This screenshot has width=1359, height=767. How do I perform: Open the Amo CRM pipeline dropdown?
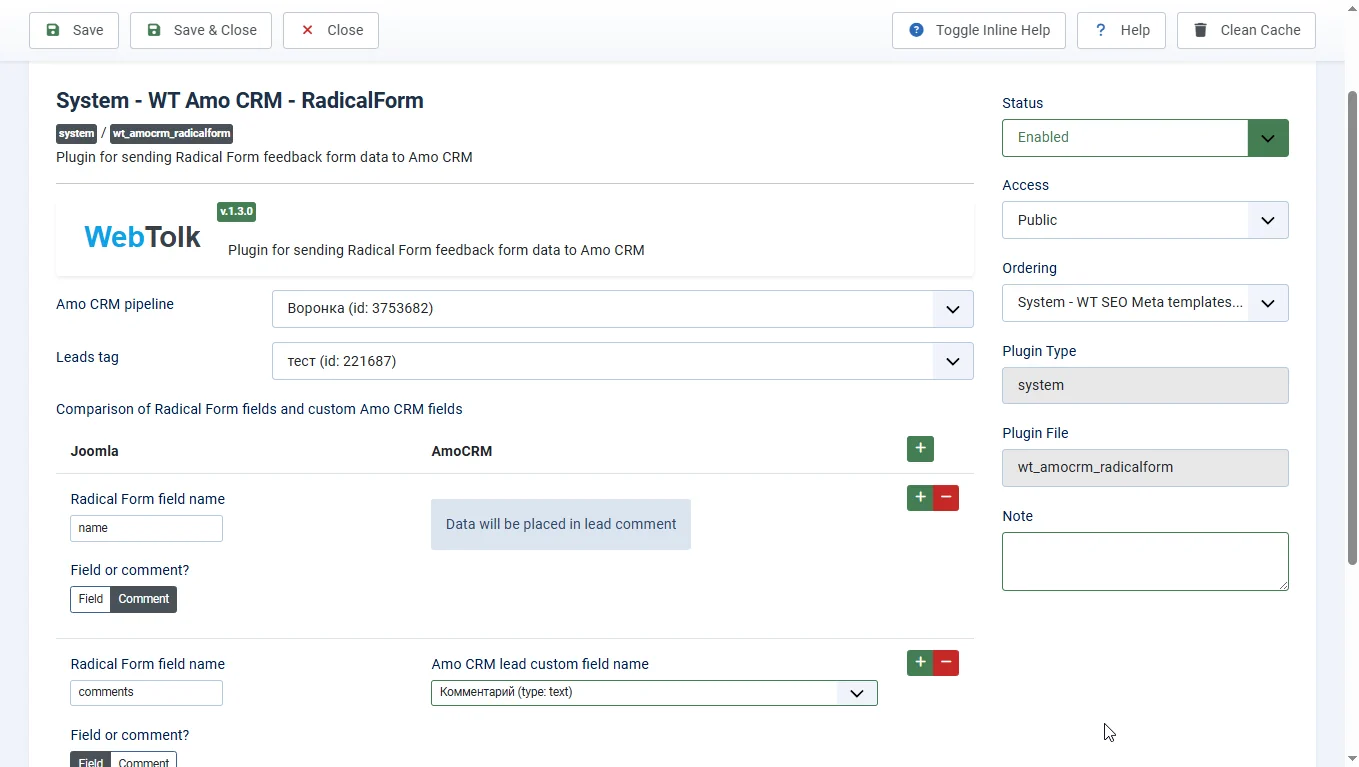pos(622,309)
